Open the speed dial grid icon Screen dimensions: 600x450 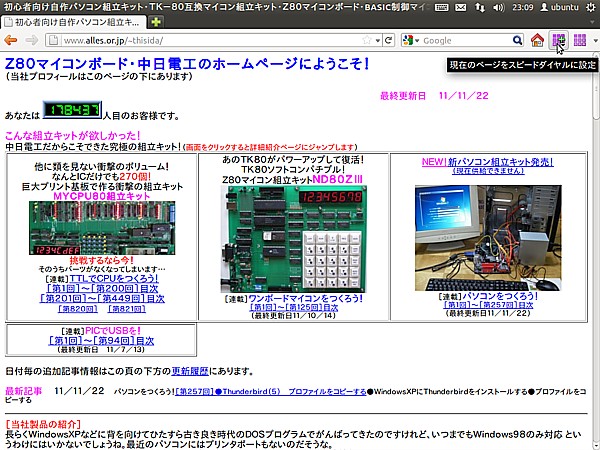coord(580,40)
